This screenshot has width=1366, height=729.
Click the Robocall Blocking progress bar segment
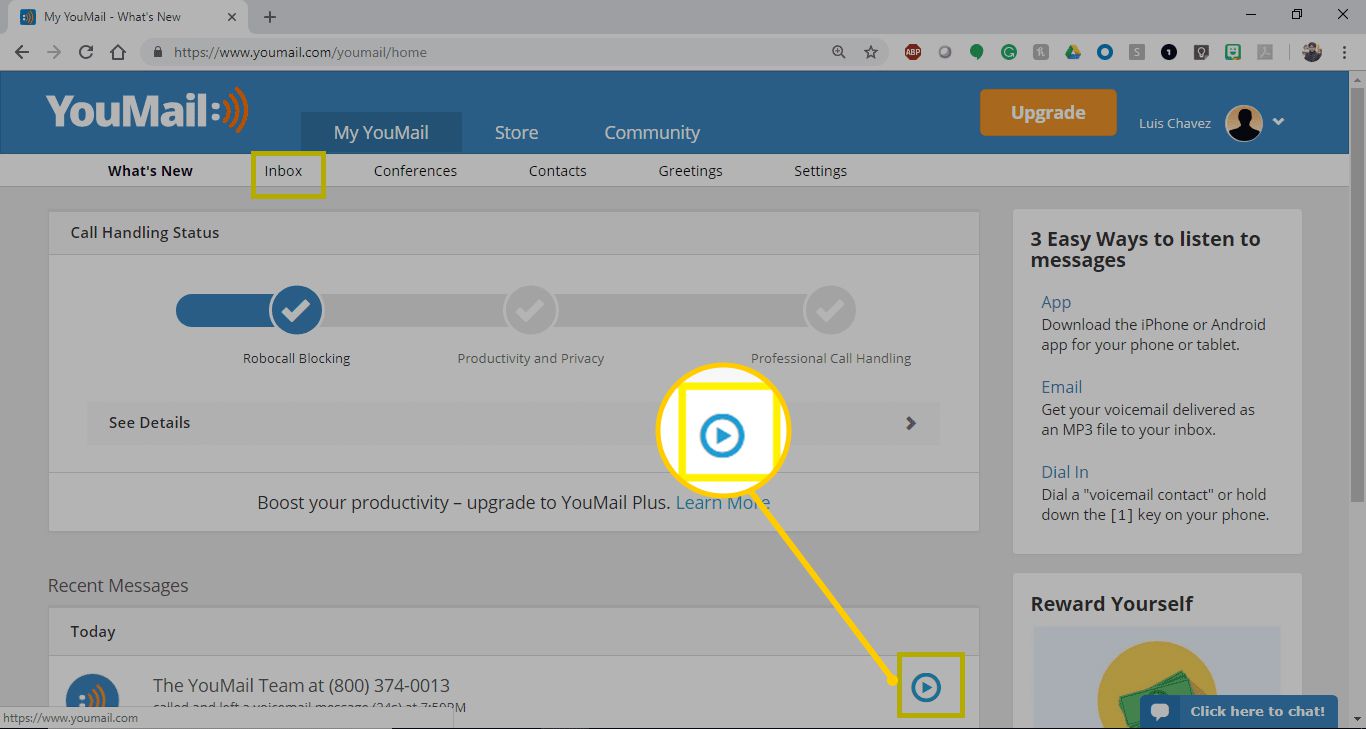225,311
